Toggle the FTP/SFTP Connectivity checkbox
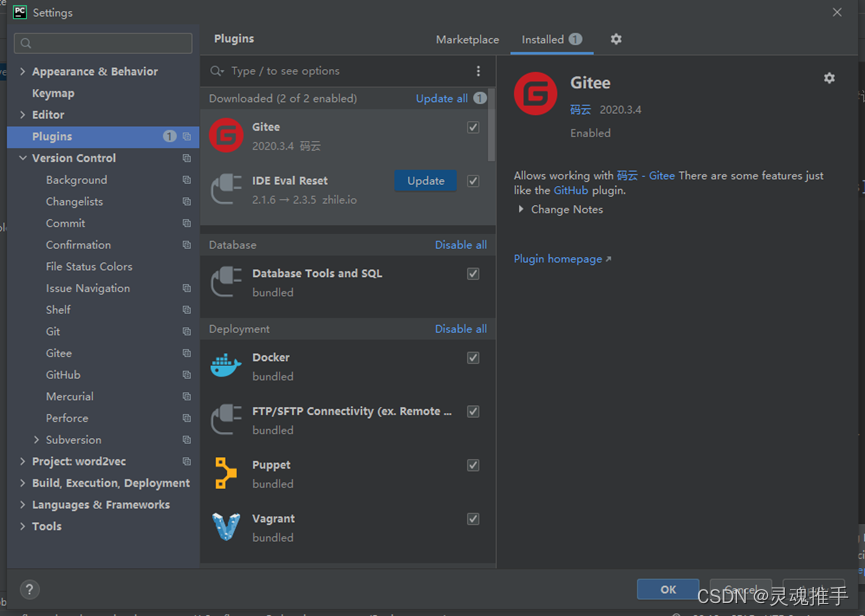Viewport: 865px width, 616px height. (473, 411)
